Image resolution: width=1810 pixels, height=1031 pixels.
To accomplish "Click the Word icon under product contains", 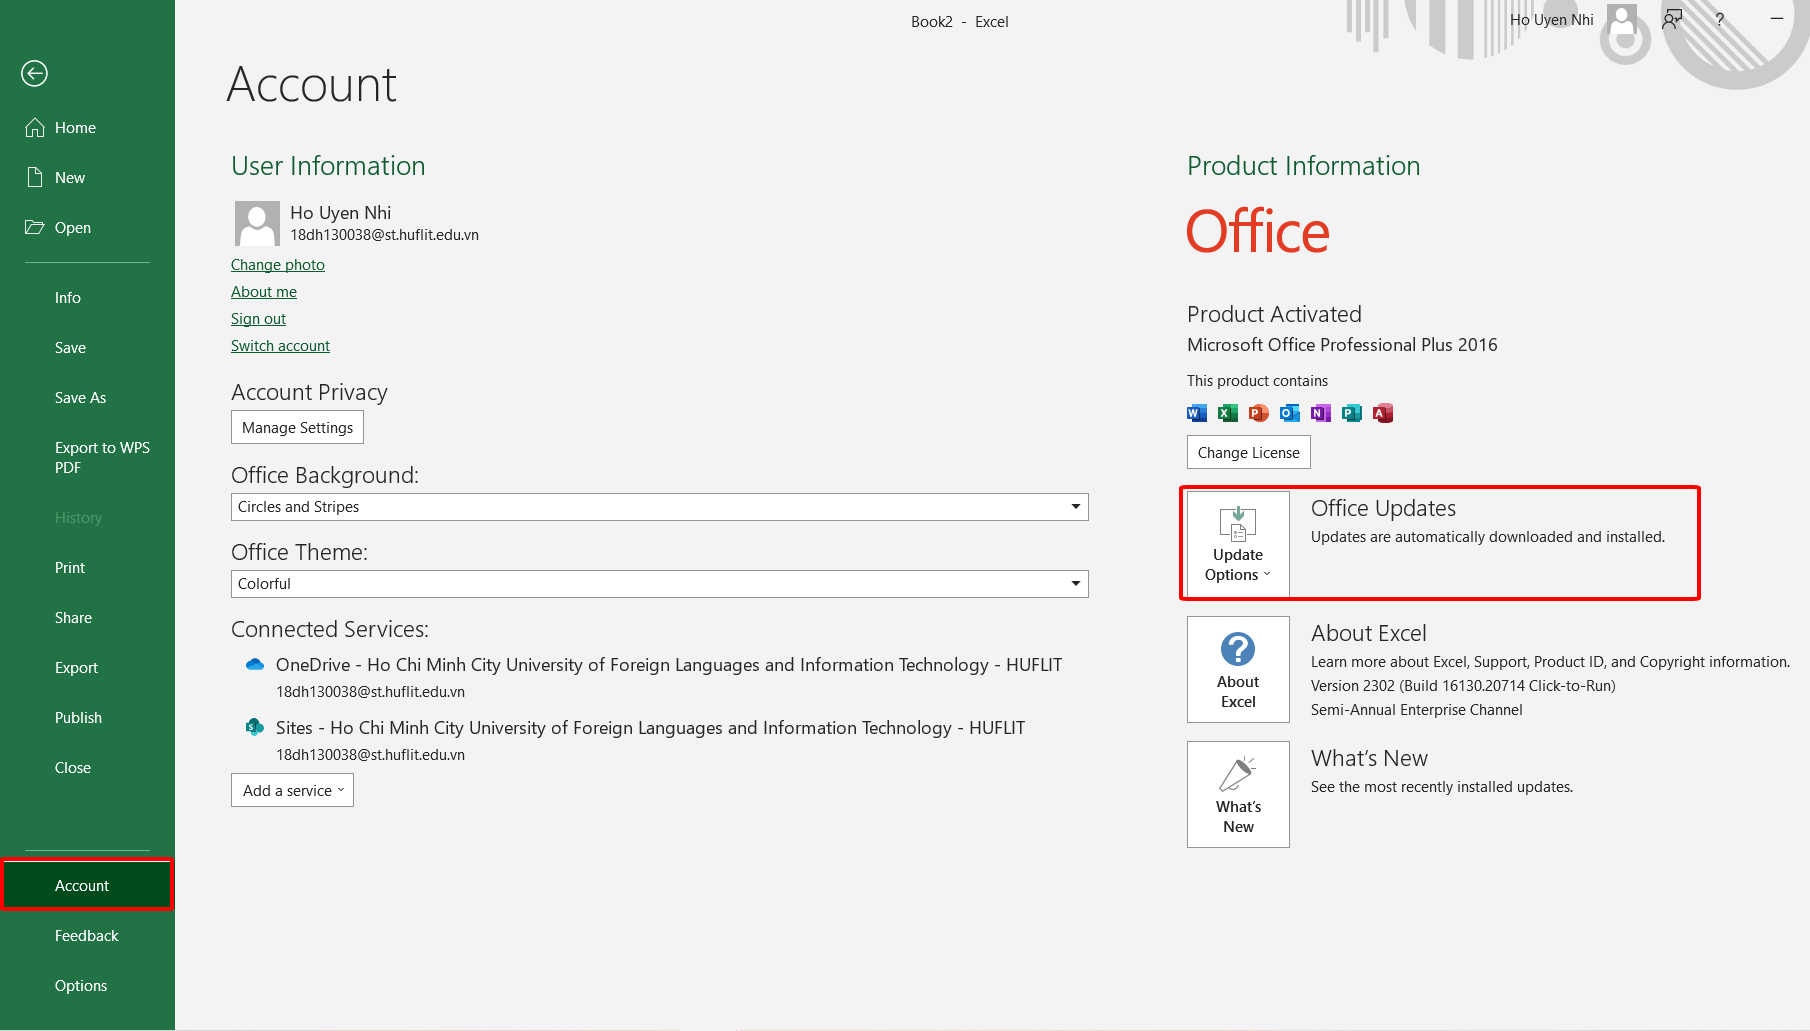I will 1196,412.
